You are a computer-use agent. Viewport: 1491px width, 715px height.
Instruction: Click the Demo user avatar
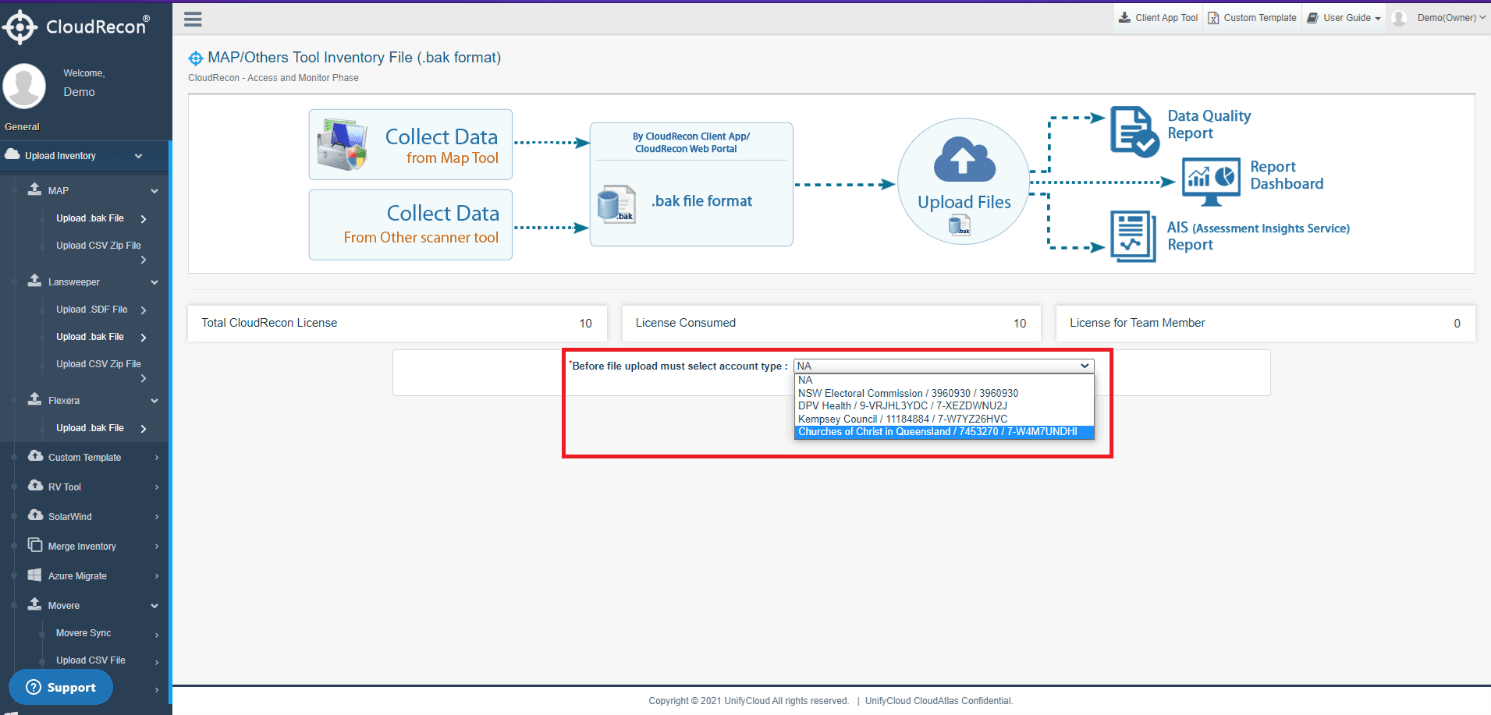[x=24, y=85]
